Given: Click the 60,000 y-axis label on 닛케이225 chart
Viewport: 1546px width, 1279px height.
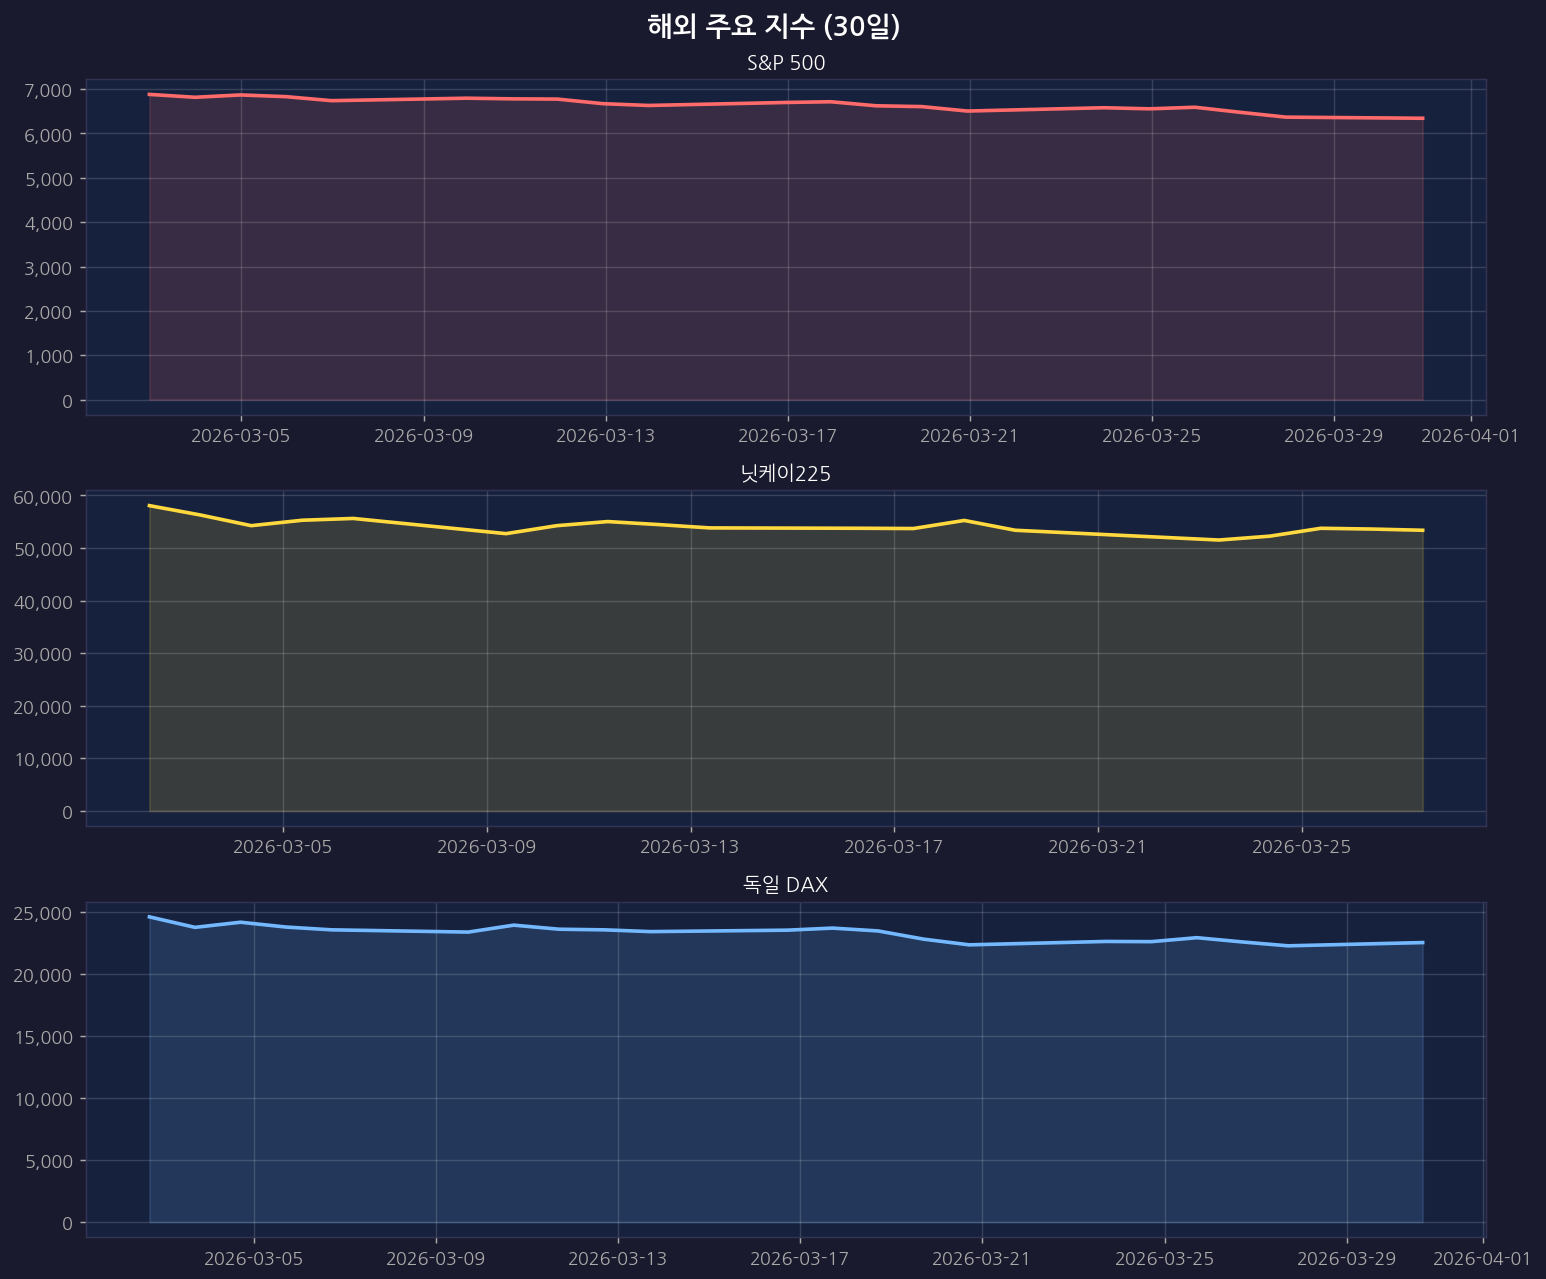Looking at the screenshot, I should (43, 497).
